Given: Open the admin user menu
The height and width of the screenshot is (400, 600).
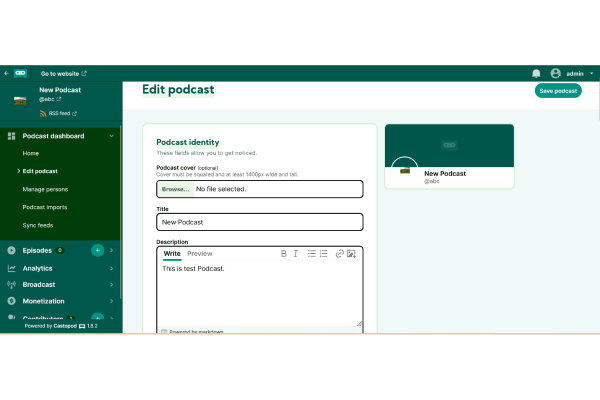Looking at the screenshot, I should 570,73.
